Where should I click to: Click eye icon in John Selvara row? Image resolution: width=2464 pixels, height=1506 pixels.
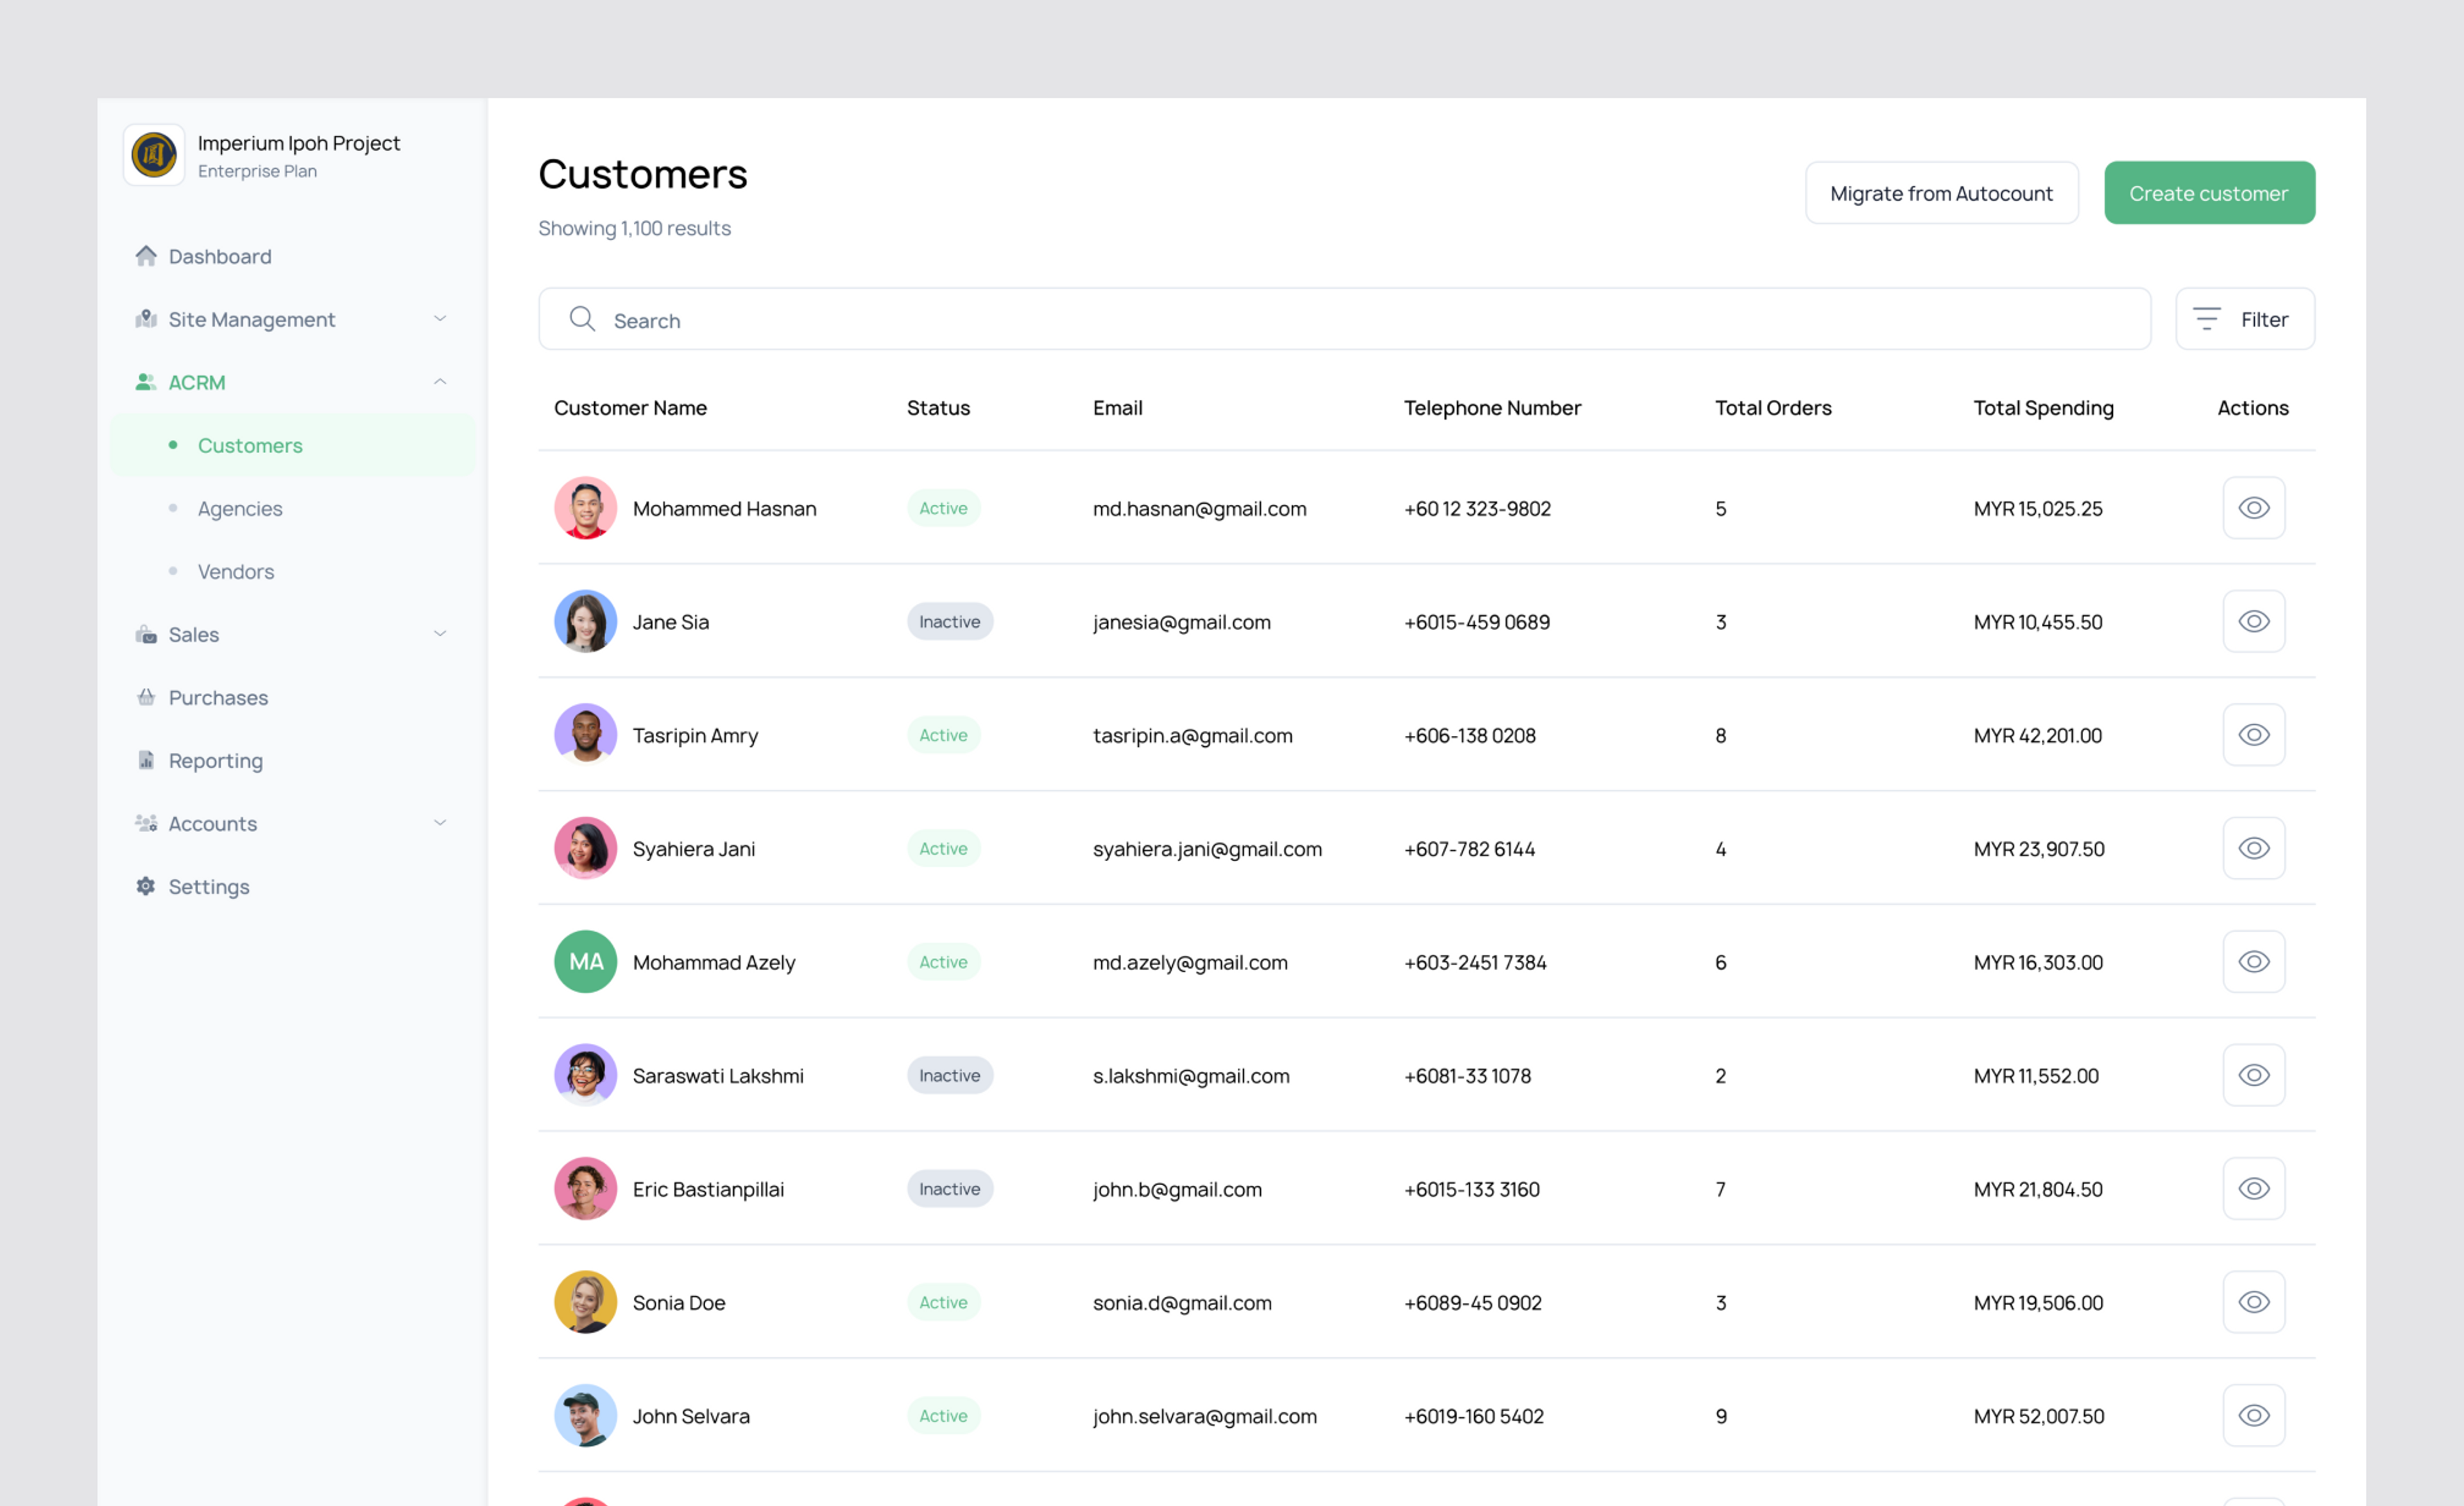[x=2253, y=1415]
